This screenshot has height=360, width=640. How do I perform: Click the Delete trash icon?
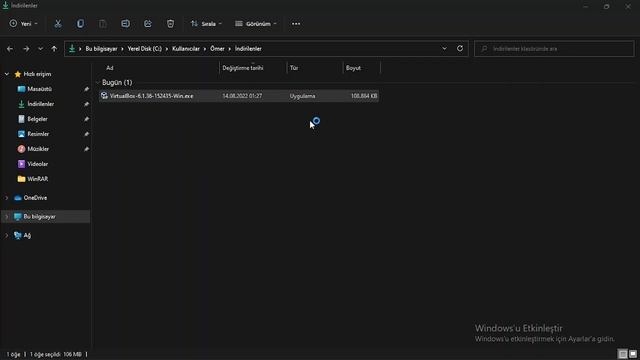pos(170,24)
